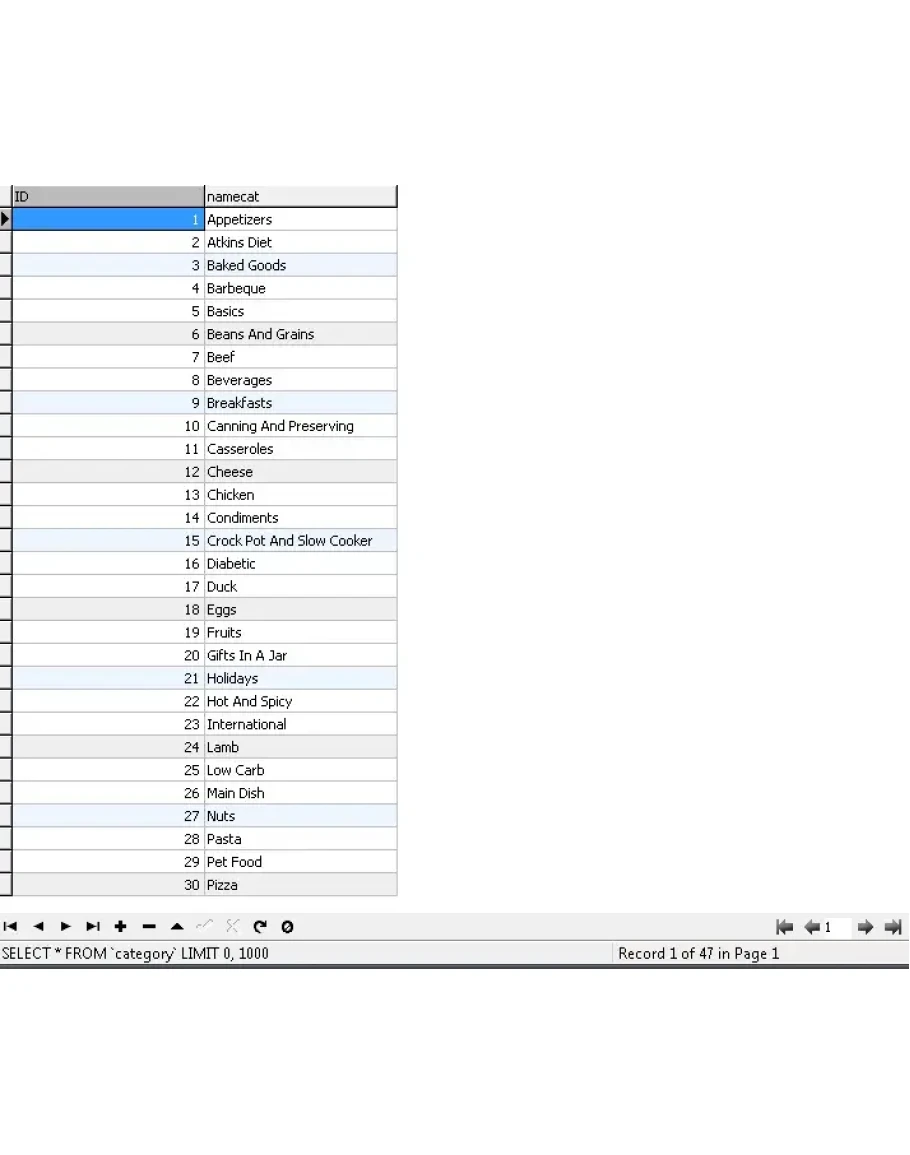
Task: Sort by the ID column header
Action: click(107, 197)
